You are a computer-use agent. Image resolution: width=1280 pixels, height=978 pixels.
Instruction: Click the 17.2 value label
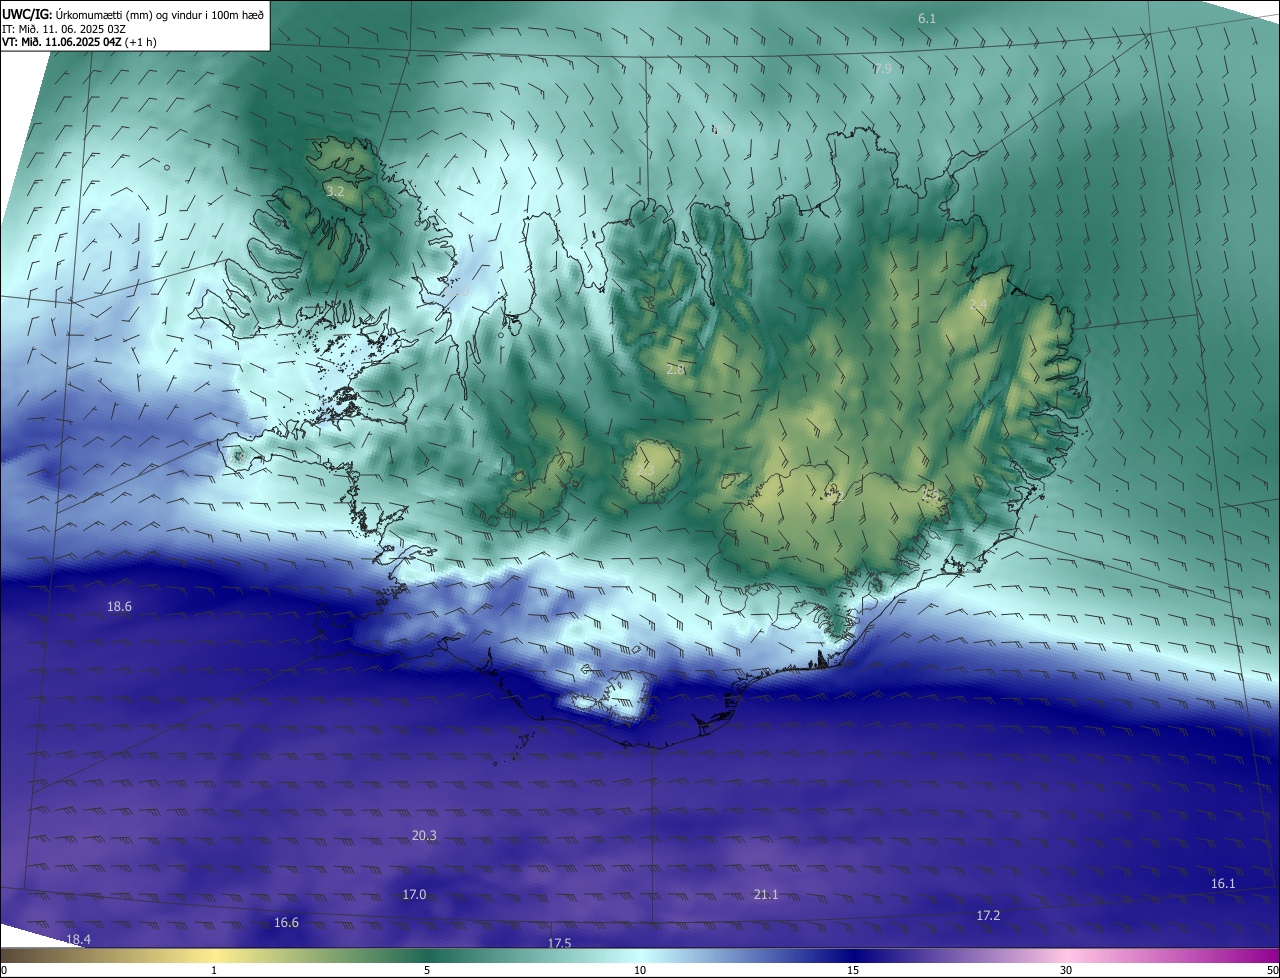click(x=988, y=916)
